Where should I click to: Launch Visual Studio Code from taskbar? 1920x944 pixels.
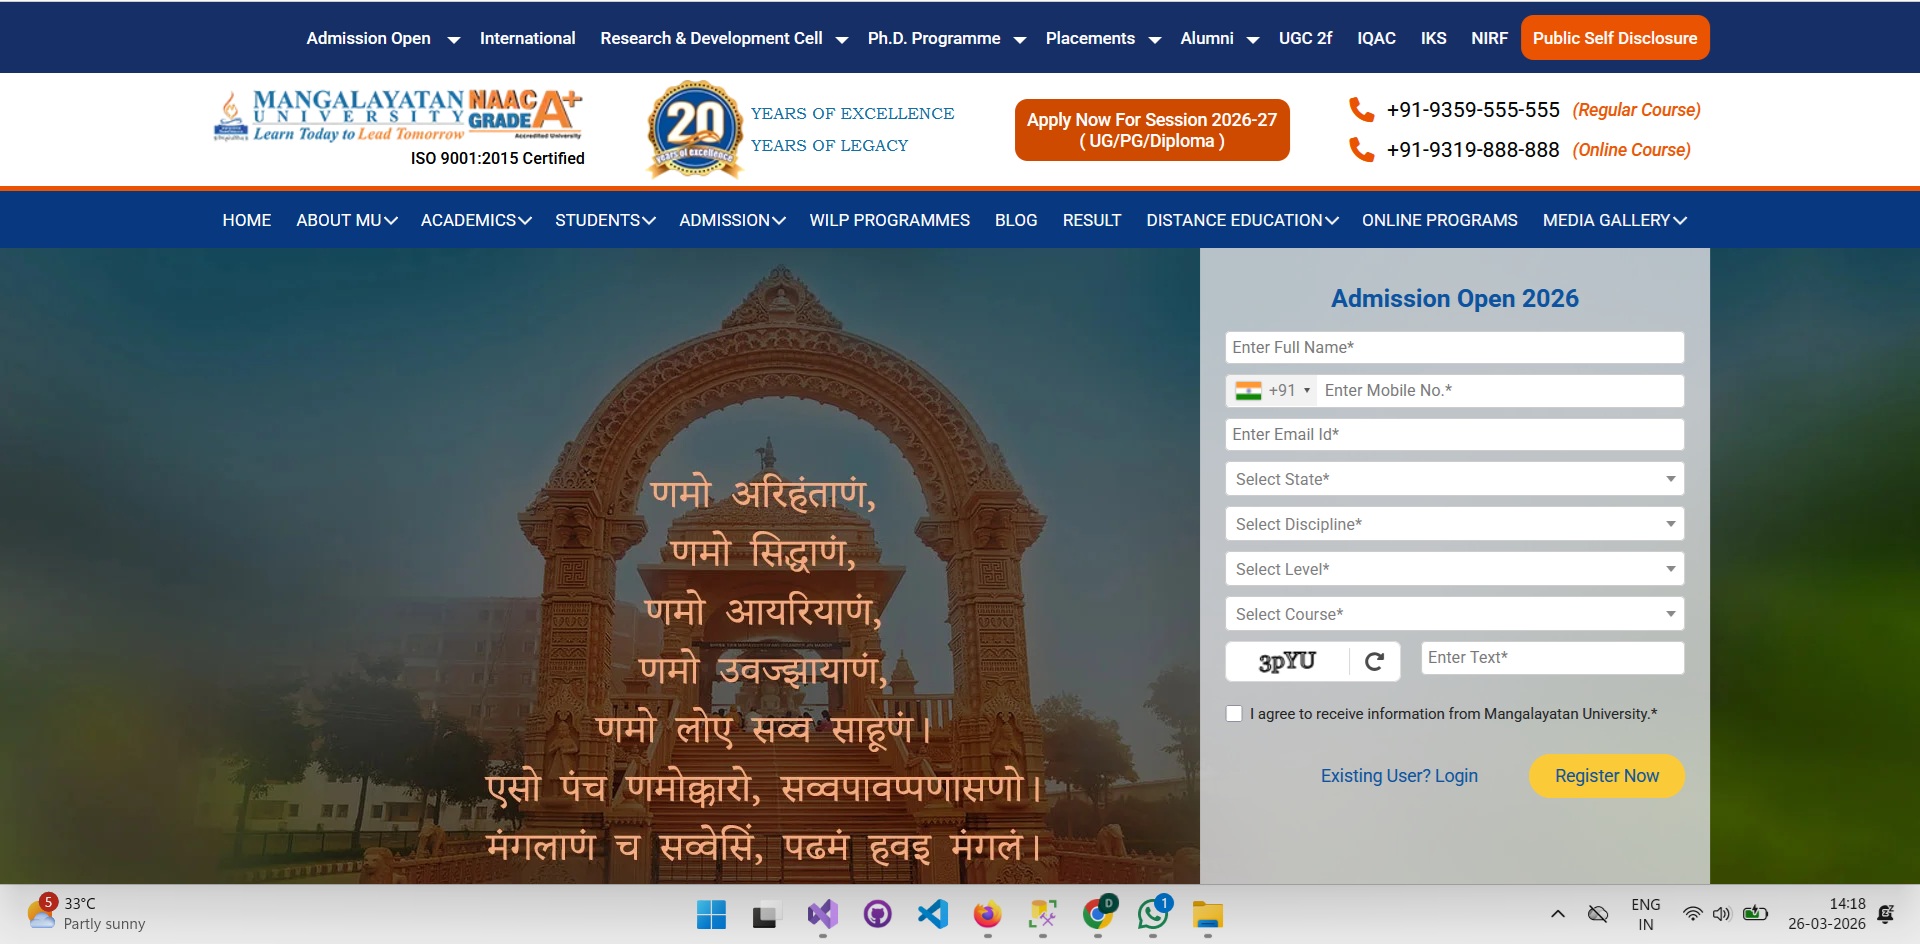[932, 914]
